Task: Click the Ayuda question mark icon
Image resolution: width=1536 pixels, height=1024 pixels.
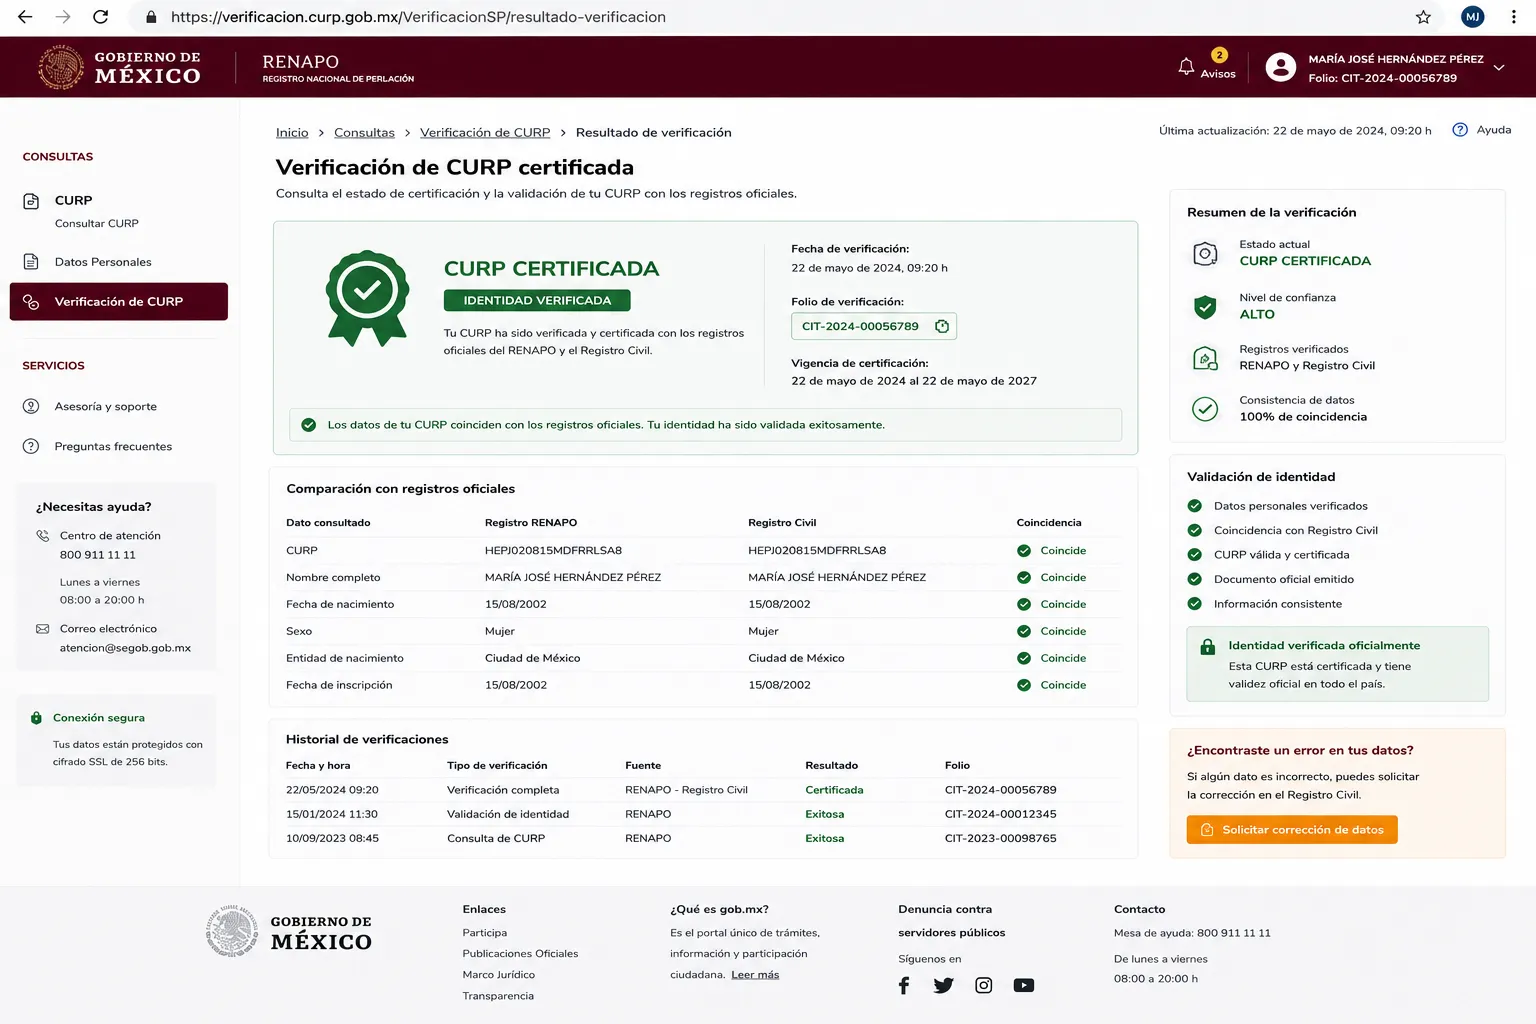Action: [1460, 130]
